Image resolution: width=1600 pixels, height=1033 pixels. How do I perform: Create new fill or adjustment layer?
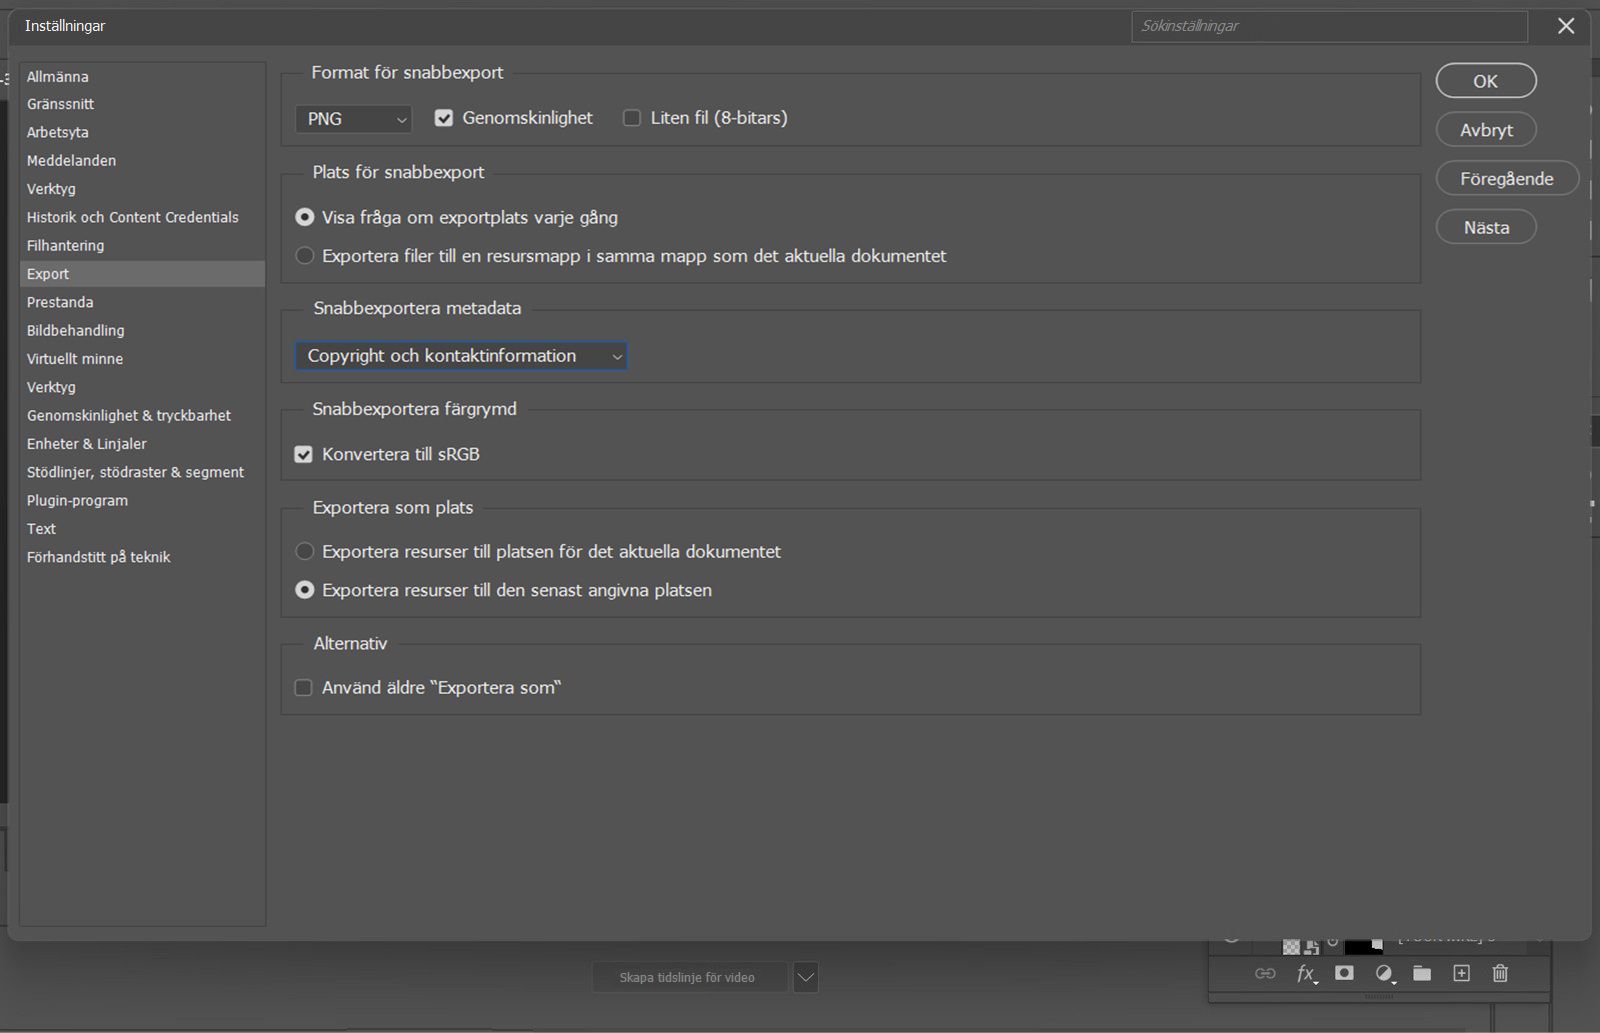(1384, 973)
